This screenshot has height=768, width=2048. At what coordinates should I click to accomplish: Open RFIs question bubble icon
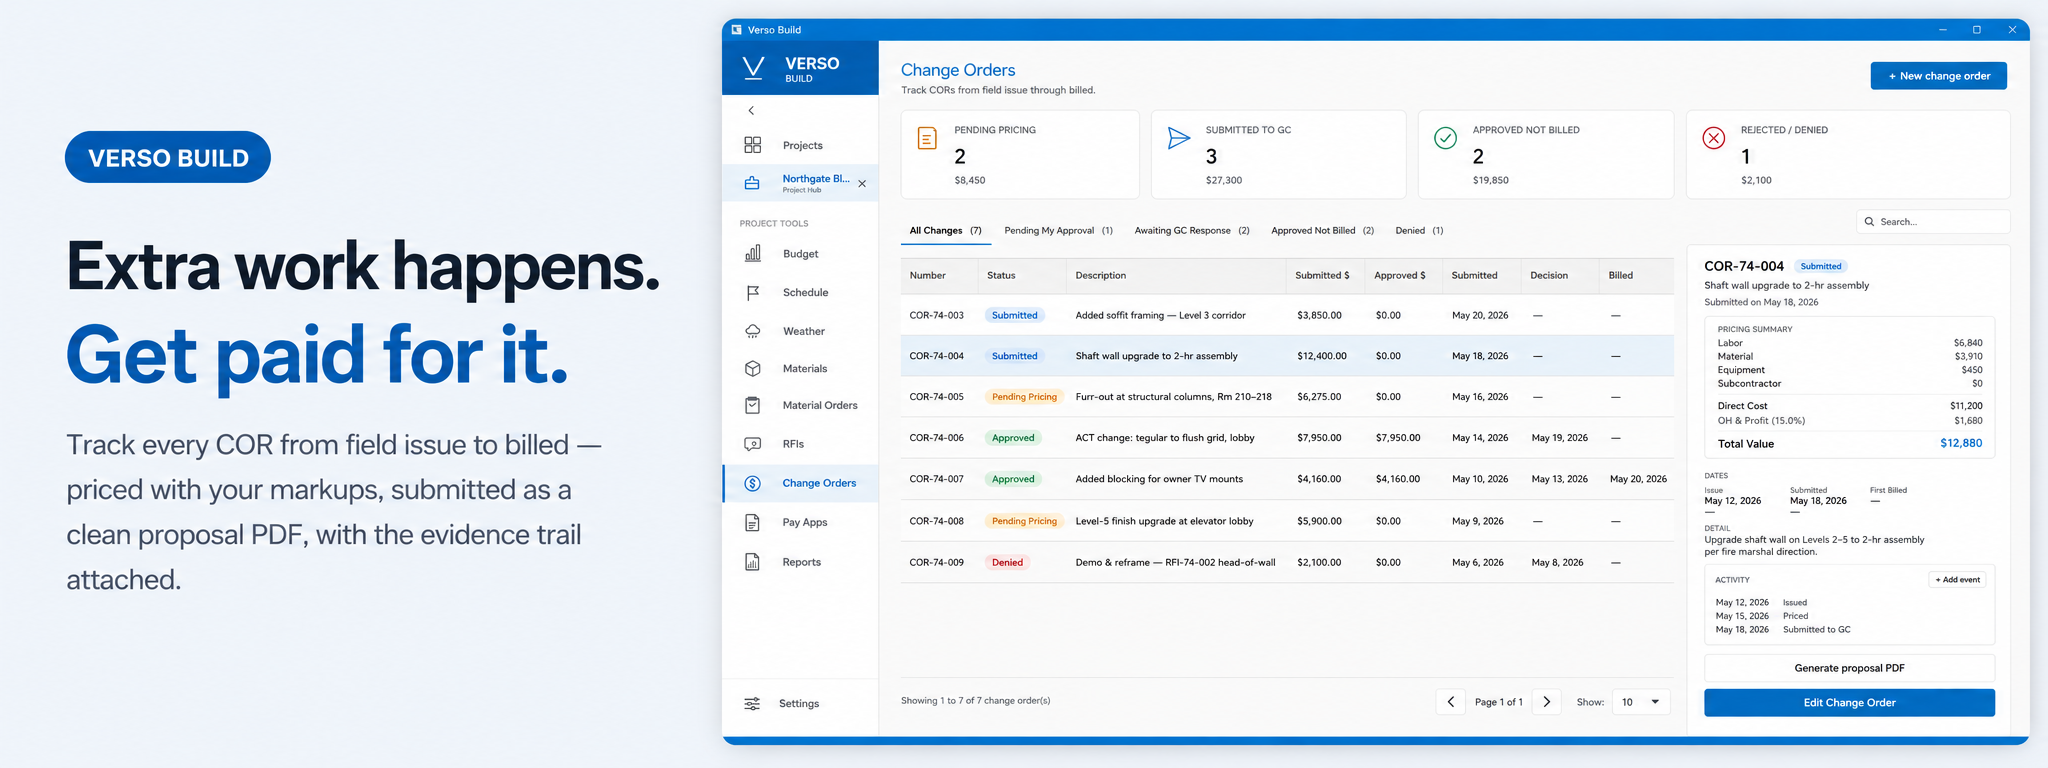753,444
